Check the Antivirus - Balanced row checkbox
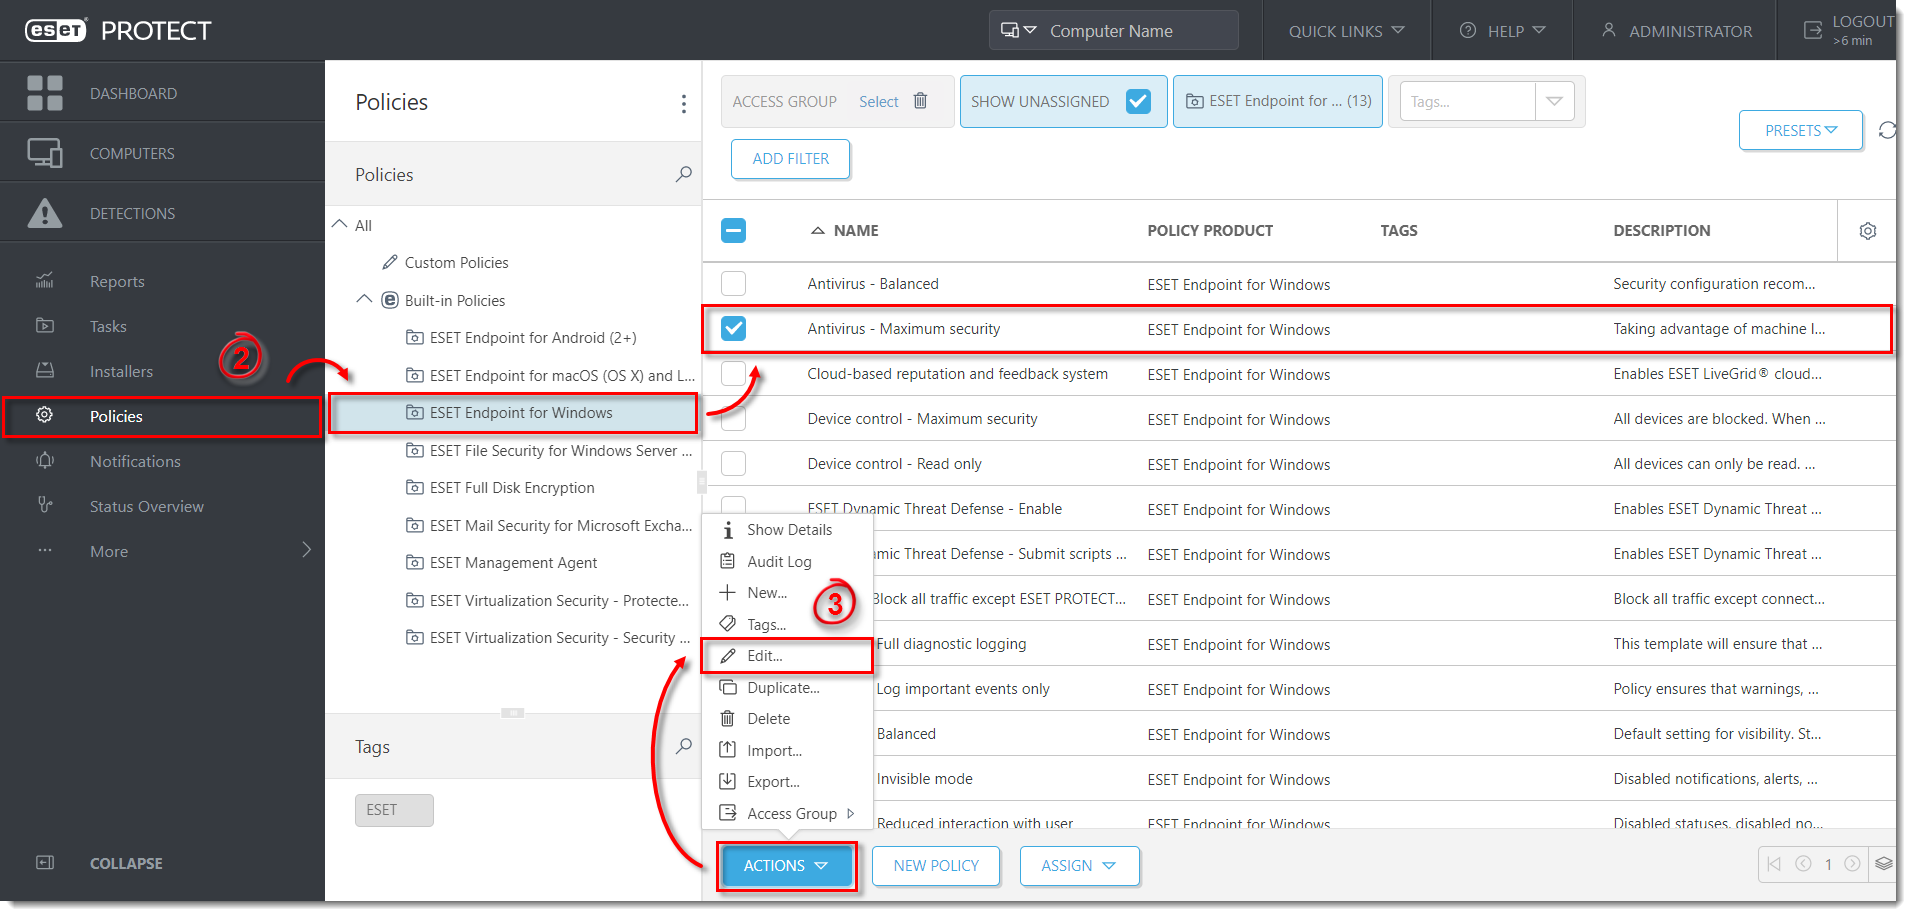This screenshot has width=1911, height=916. pyautogui.click(x=733, y=283)
